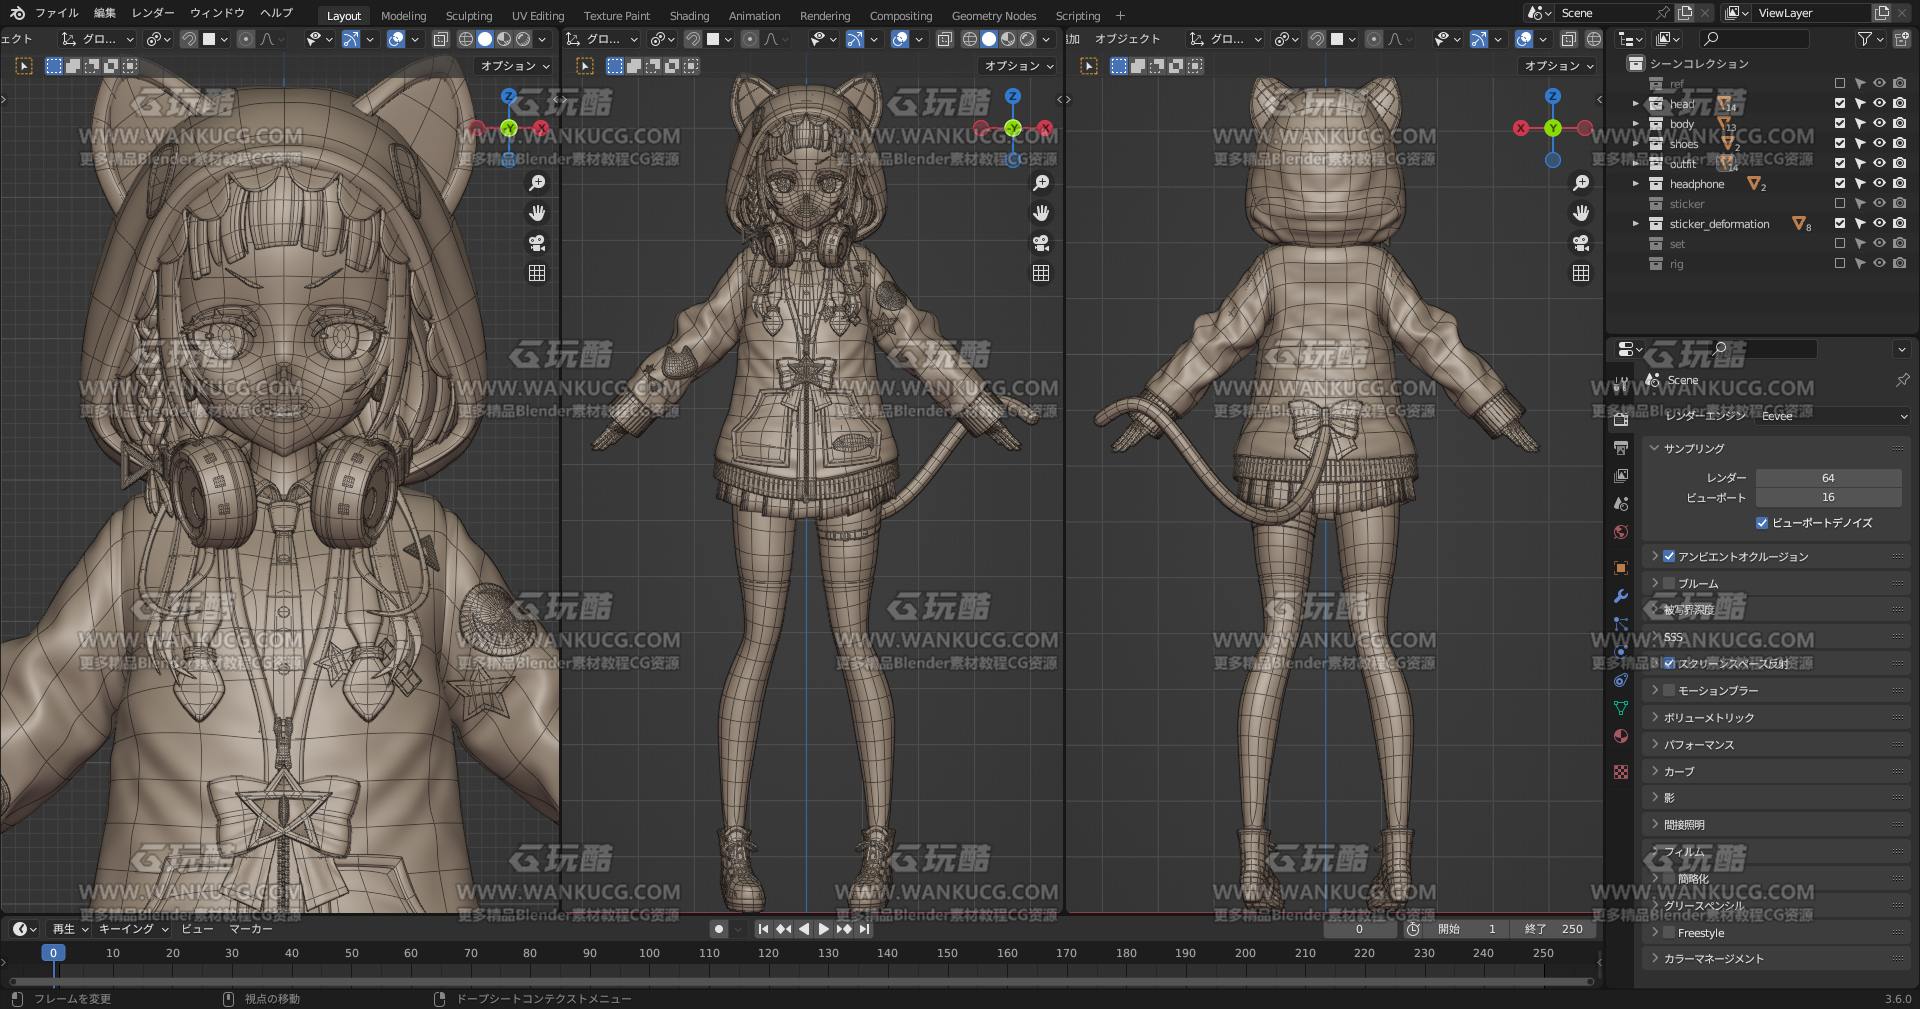Hide the headphone collection in viewport

(x=1880, y=184)
